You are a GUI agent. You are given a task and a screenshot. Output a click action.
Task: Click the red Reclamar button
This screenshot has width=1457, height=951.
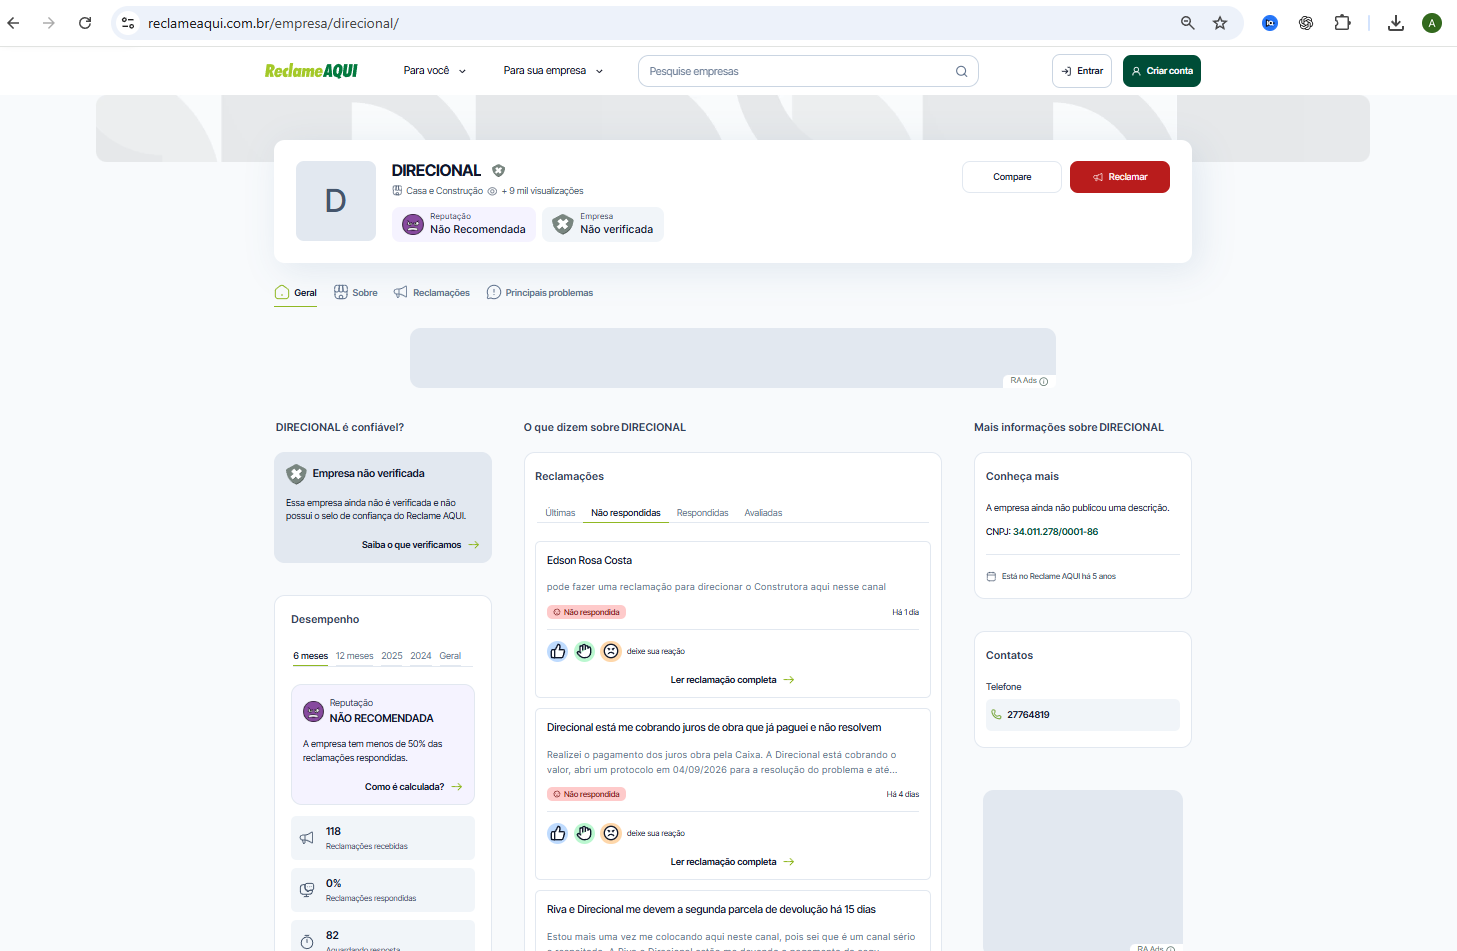1120,177
